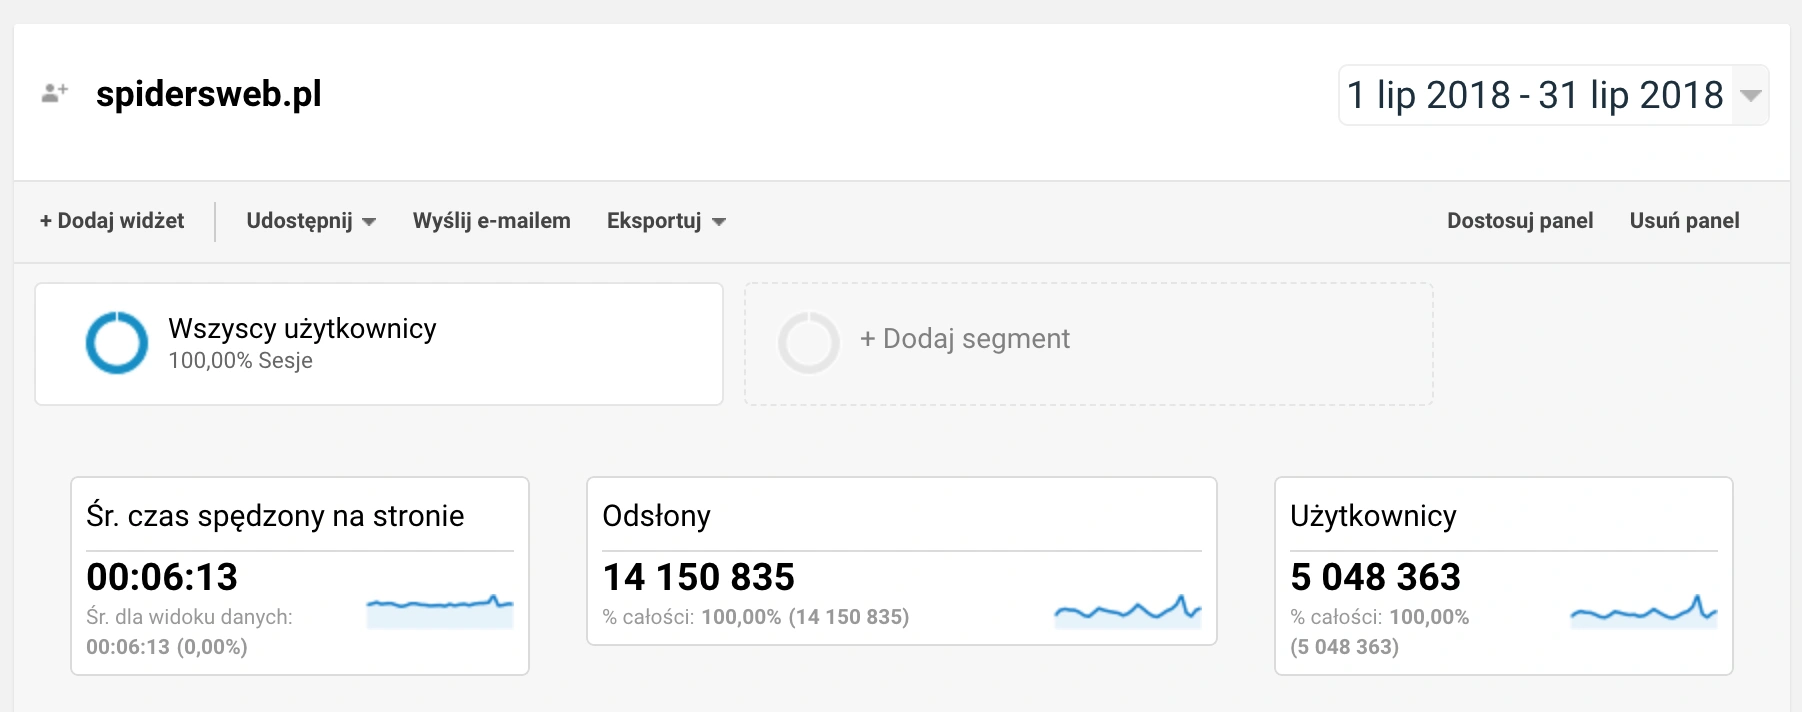Click the Odsłony sparkline chart
This screenshot has height=712, width=1802.
pos(1128,610)
